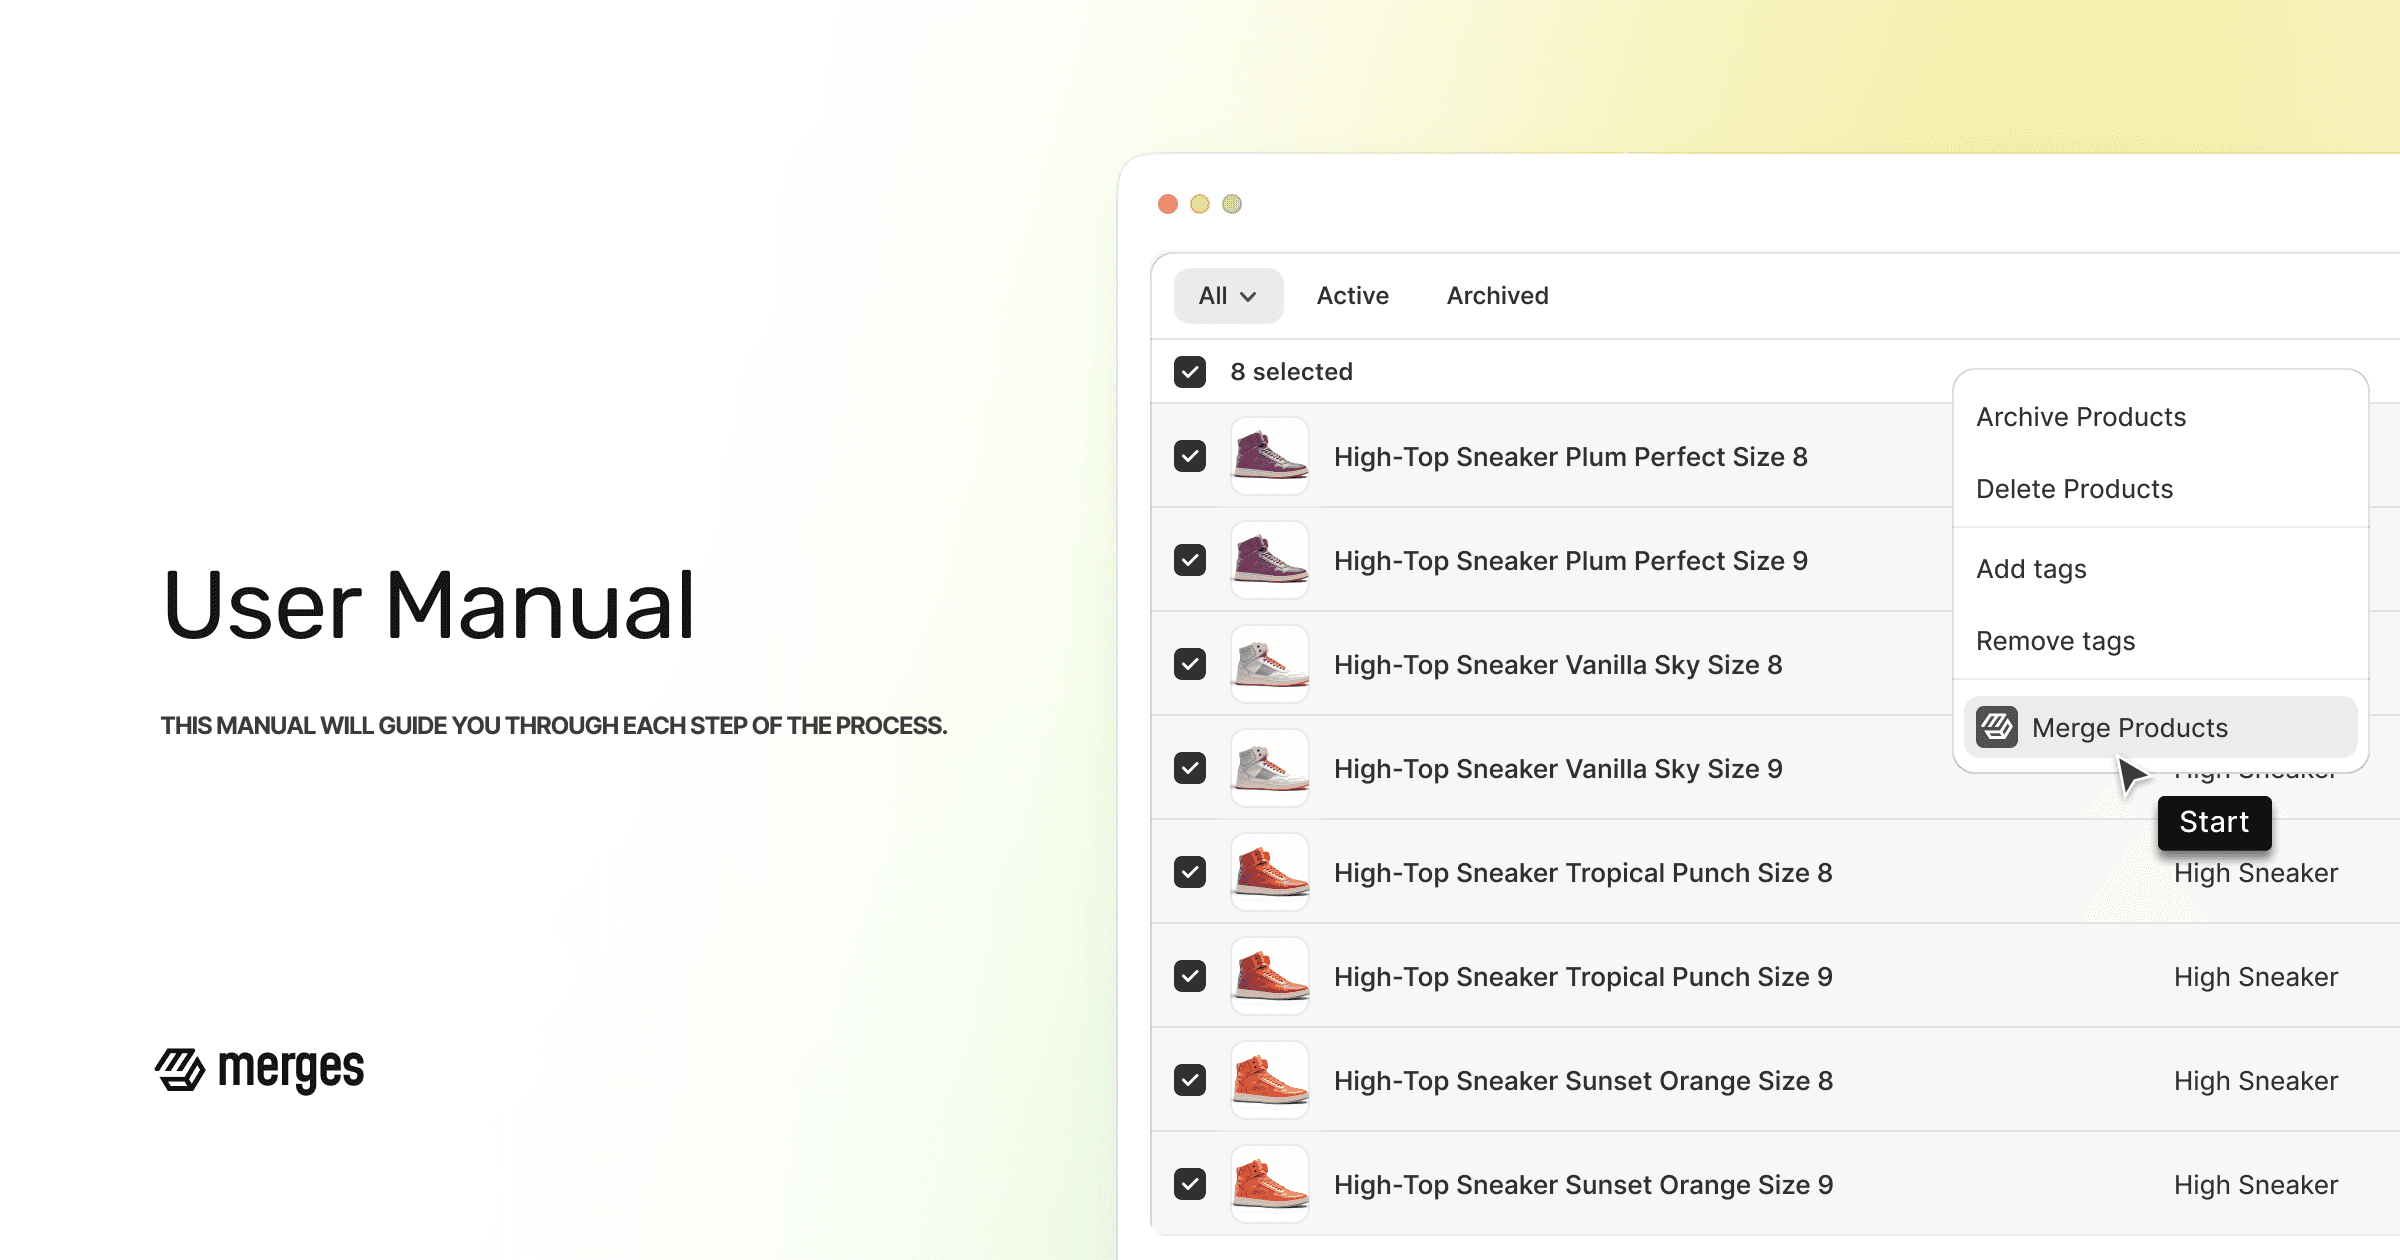Click High Sneaker type in Tropical Punch Size 9 row

2256,977
